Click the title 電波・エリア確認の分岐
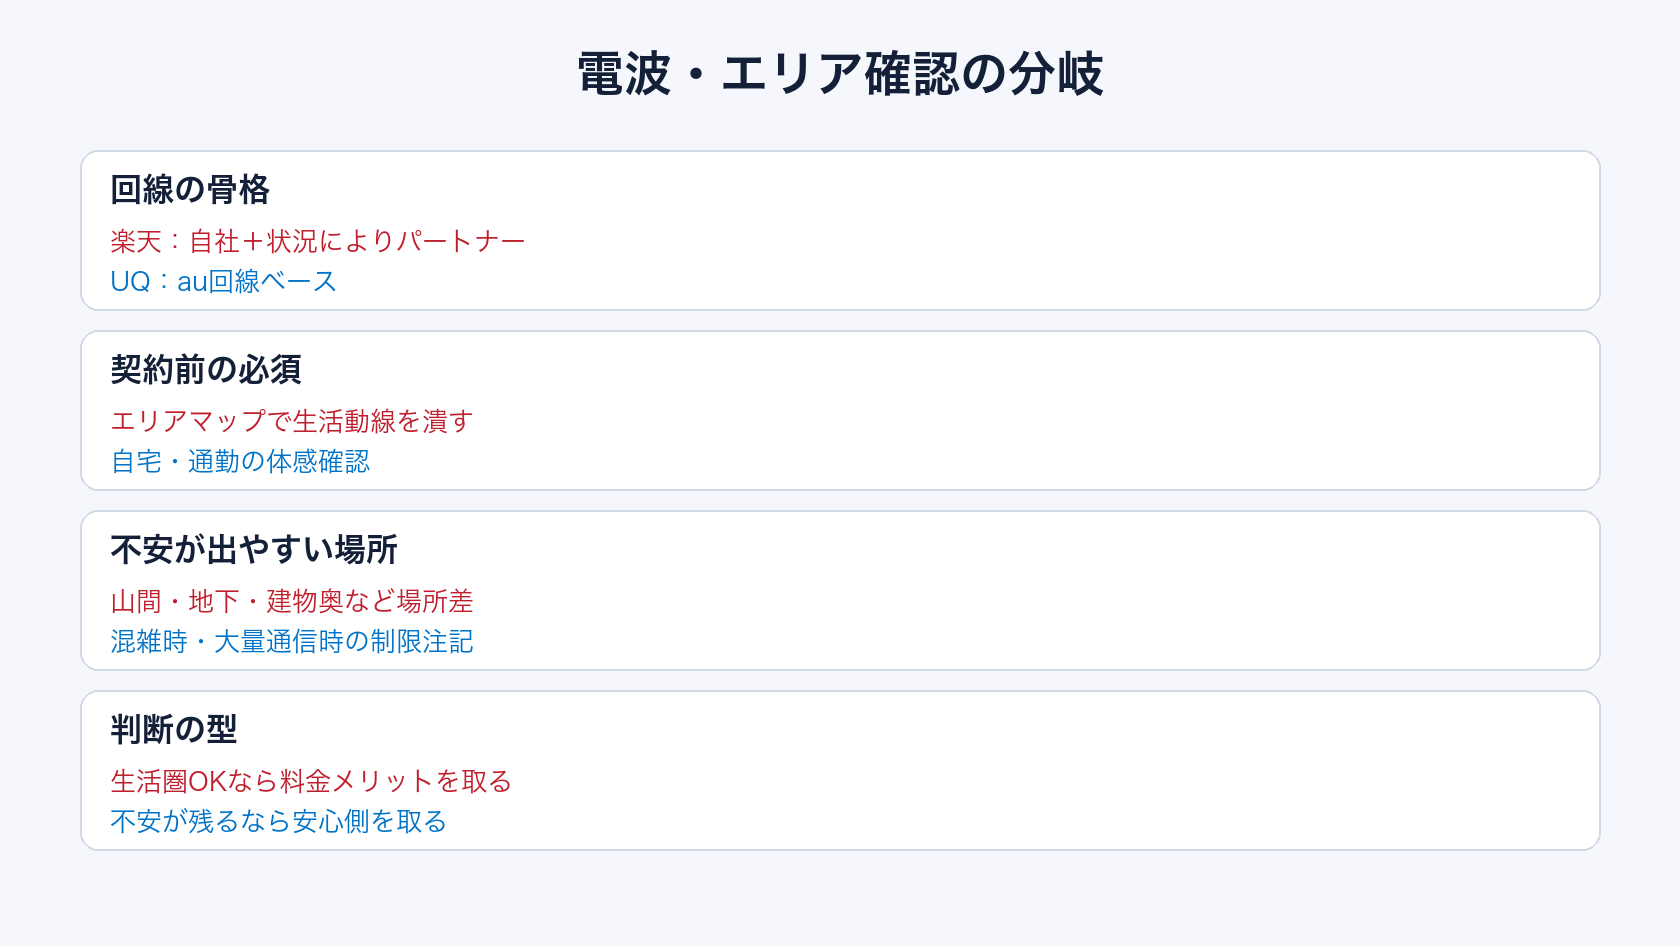Screen dimensions: 1680x946 (840, 74)
